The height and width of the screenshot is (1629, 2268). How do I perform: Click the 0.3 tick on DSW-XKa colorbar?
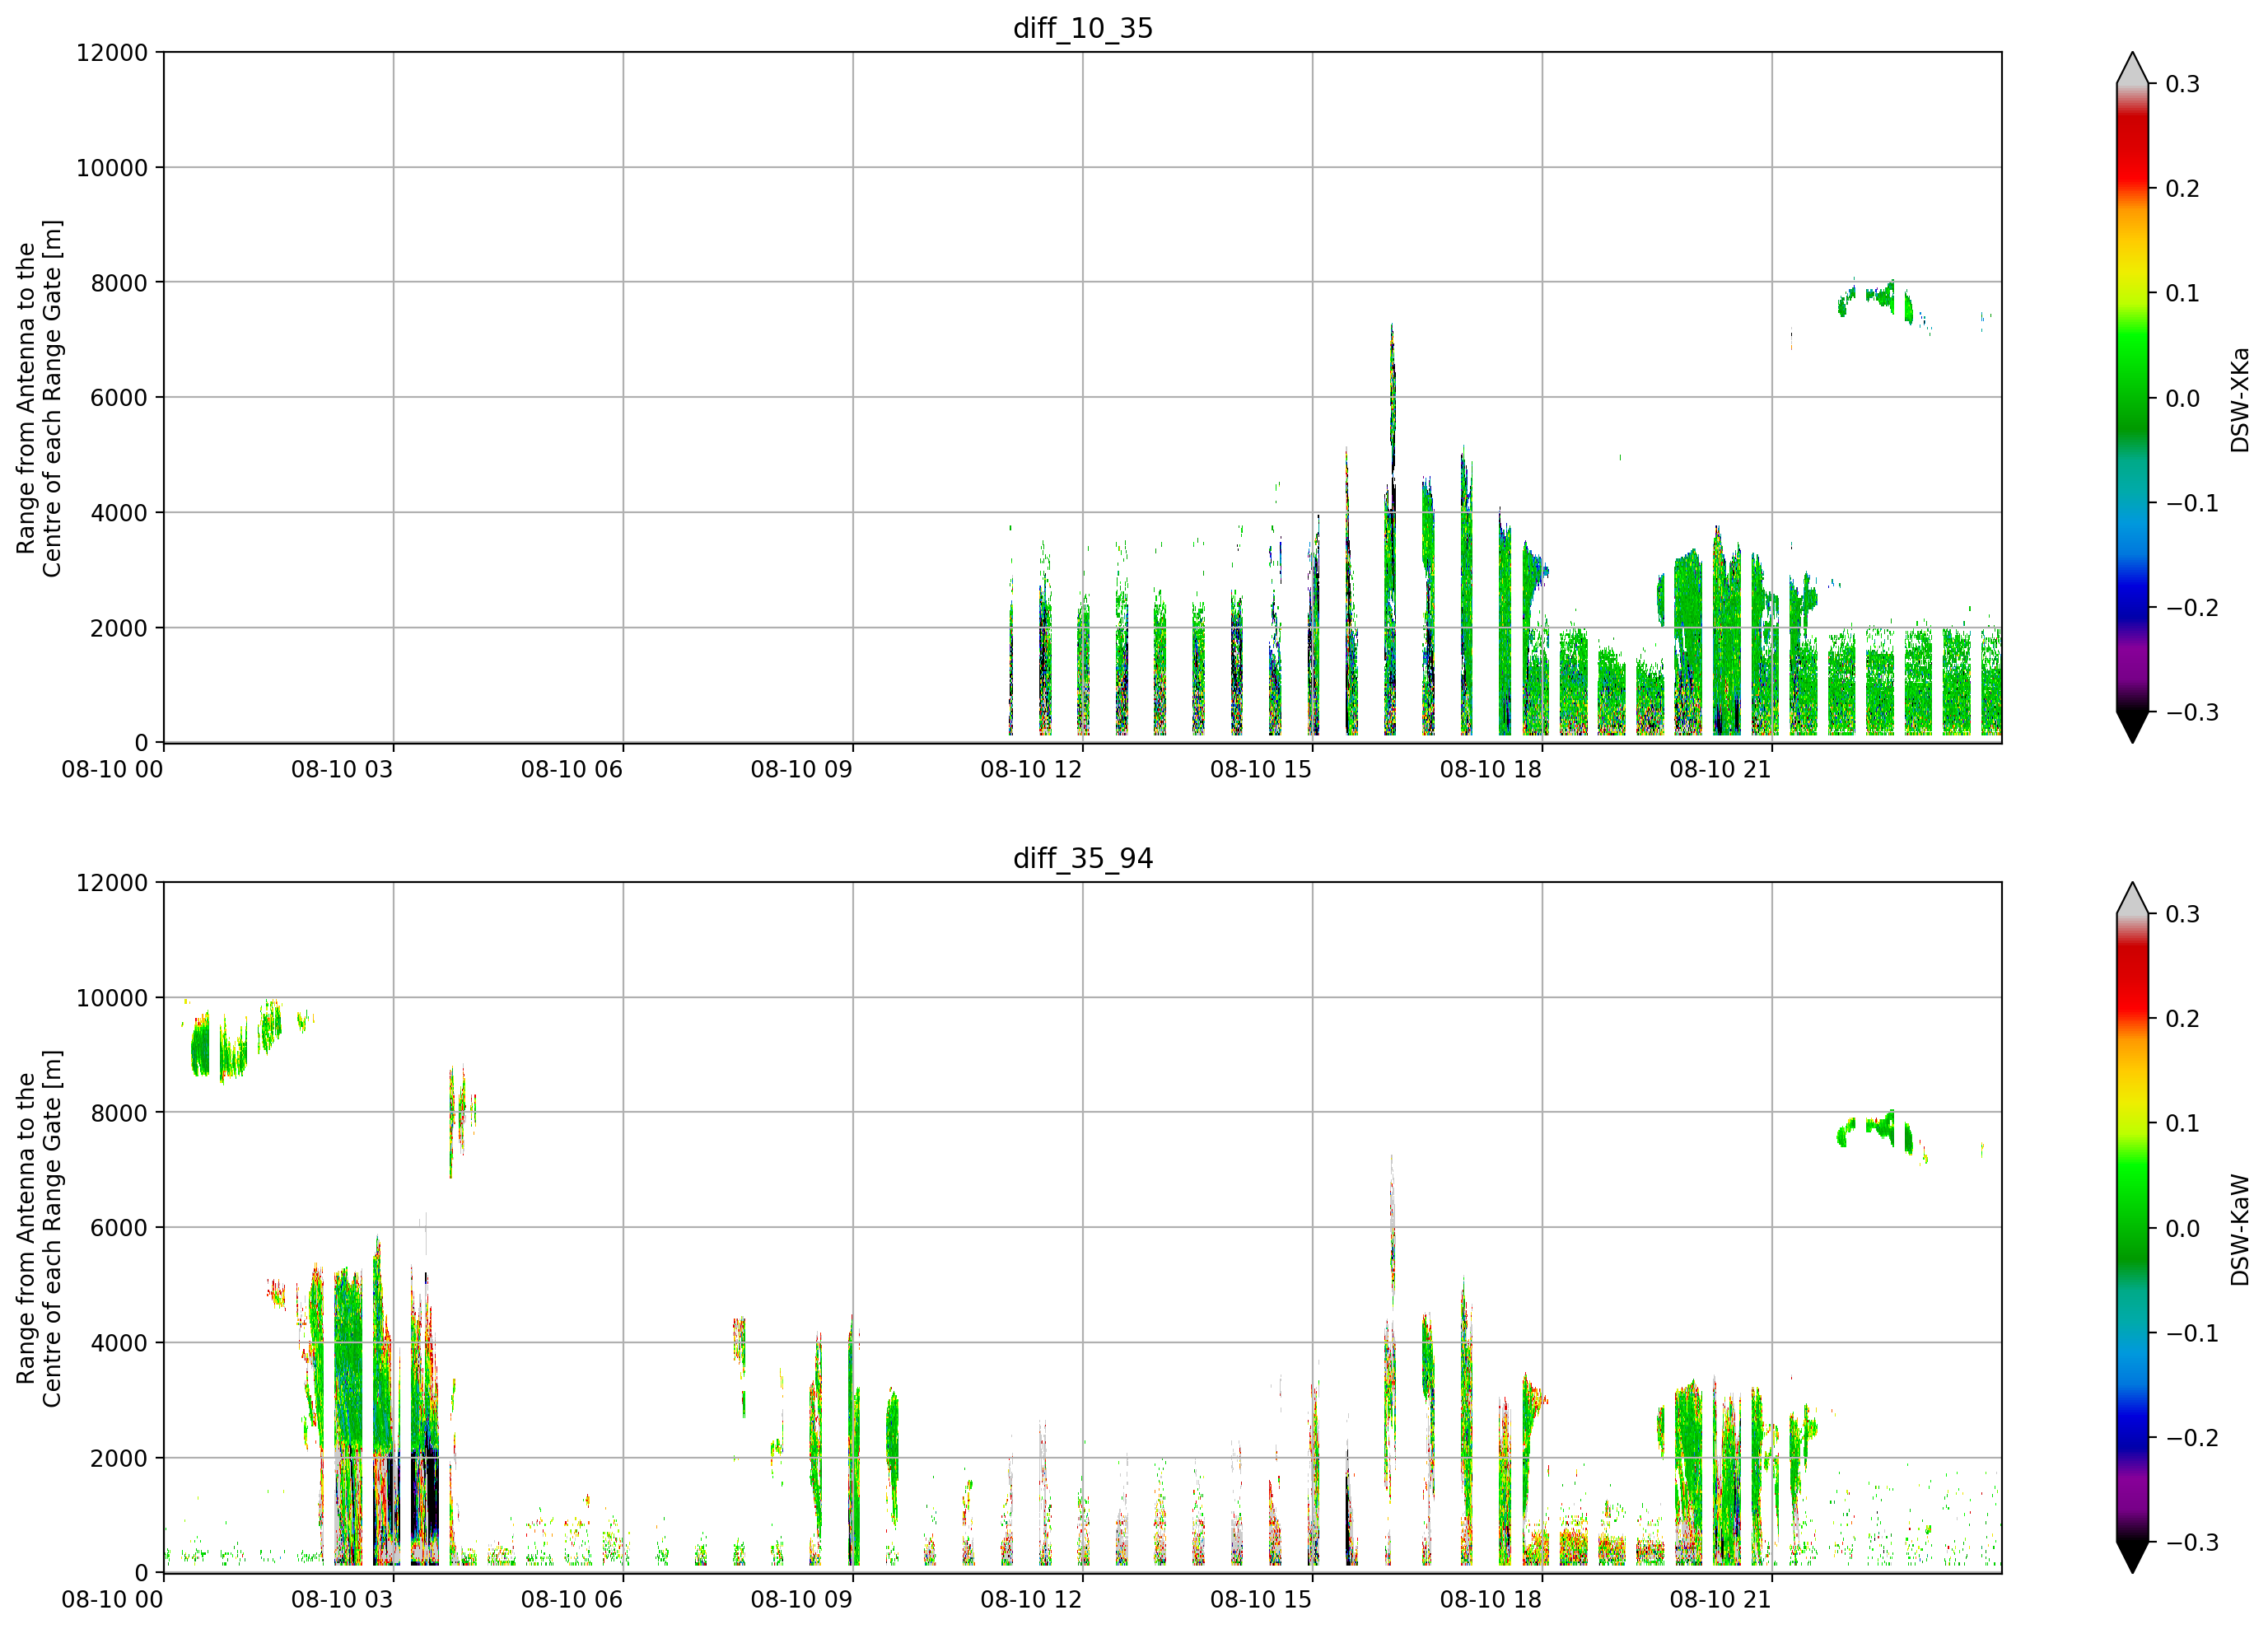2182,84
